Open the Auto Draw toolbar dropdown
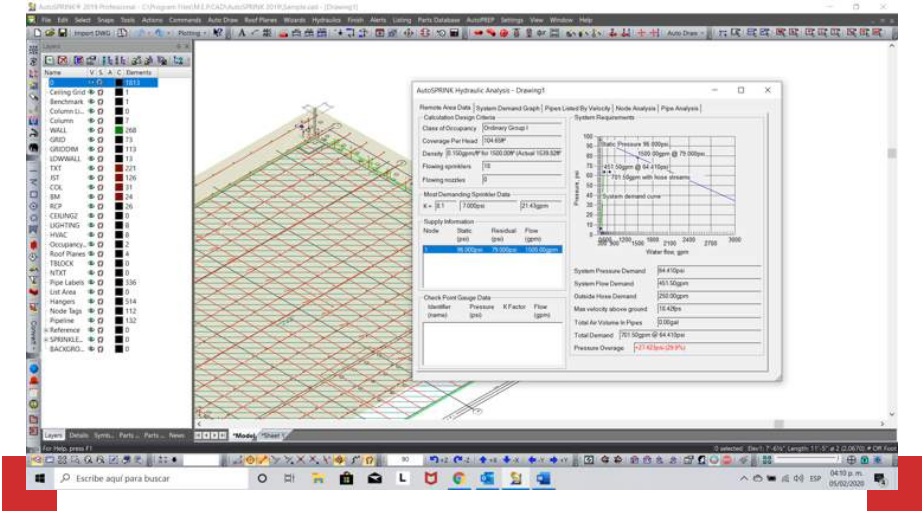Screen dimensions: 924x513 pyautogui.click(x=685, y=33)
